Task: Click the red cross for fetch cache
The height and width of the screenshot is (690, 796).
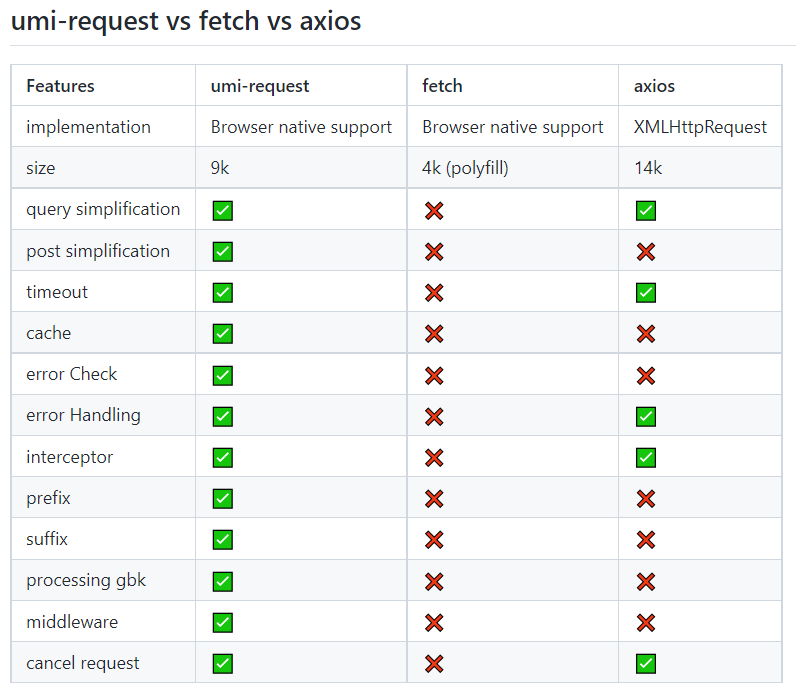Action: coord(434,334)
